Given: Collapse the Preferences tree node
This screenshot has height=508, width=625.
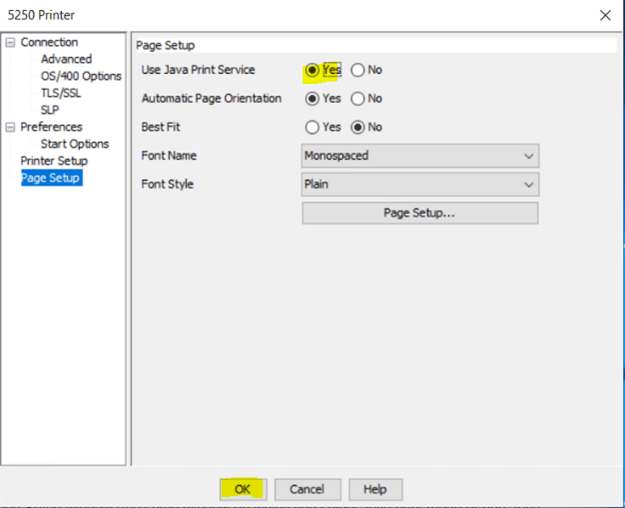Looking at the screenshot, I should pyautogui.click(x=10, y=127).
